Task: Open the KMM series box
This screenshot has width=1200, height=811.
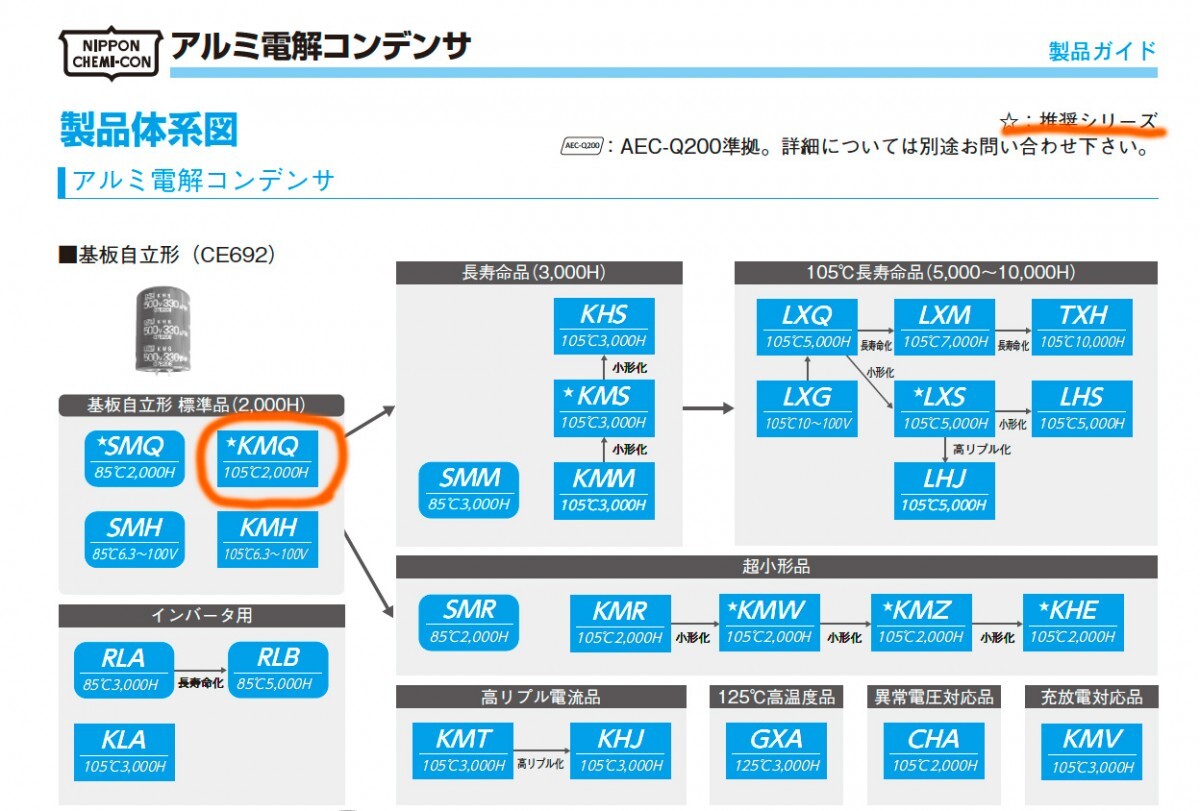Action: pos(604,490)
